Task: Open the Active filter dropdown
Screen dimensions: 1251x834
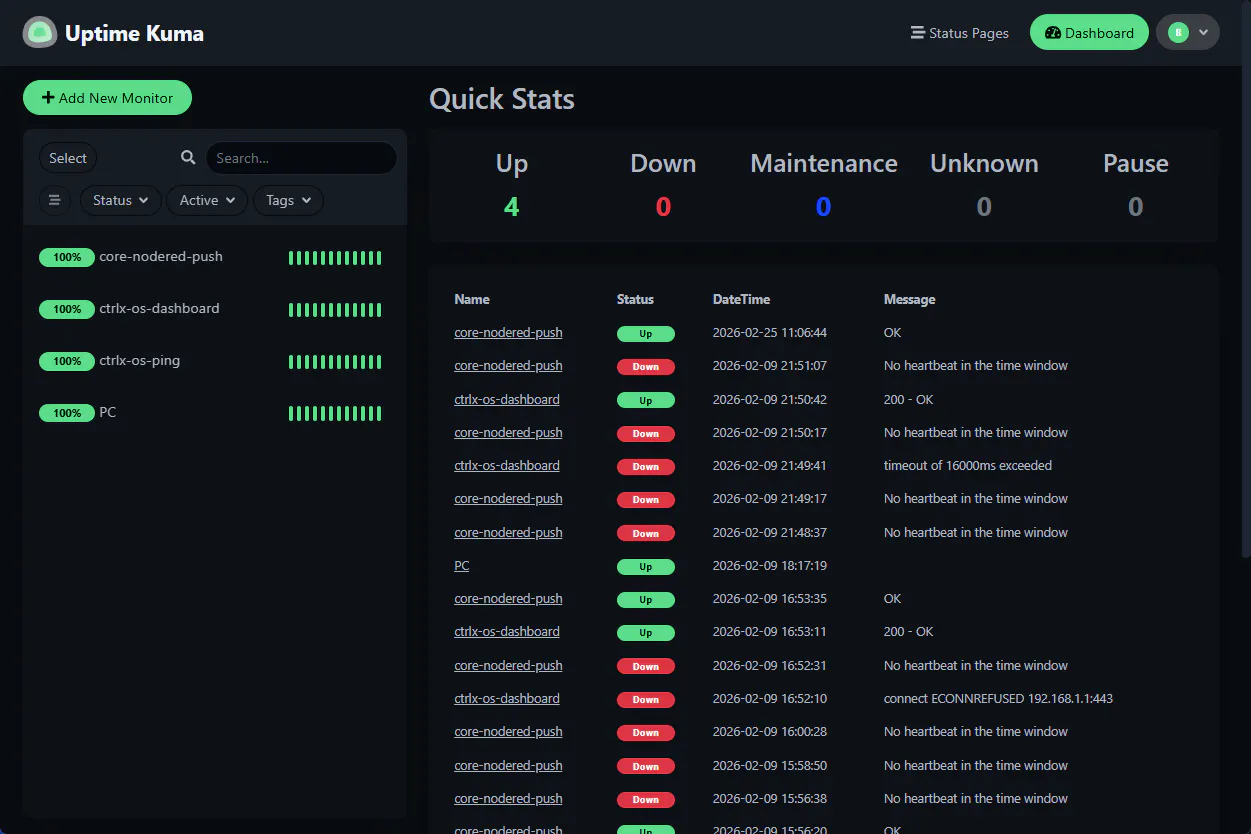Action: (x=207, y=200)
